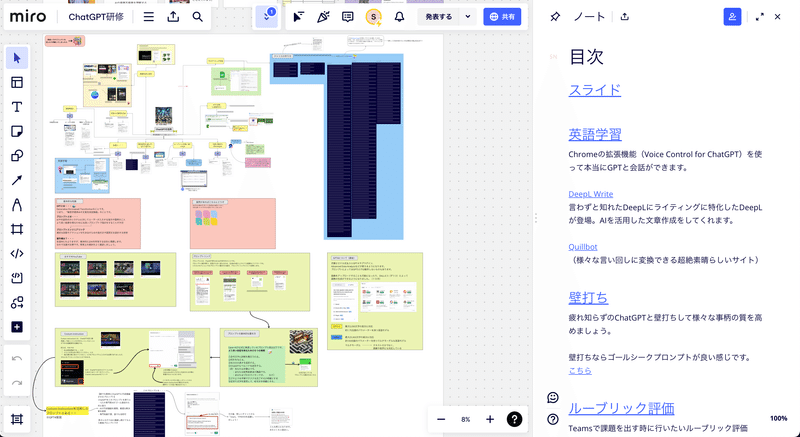Screen dimensions: 800x437
Task: Export the note with upload icon
Action: coord(624,17)
